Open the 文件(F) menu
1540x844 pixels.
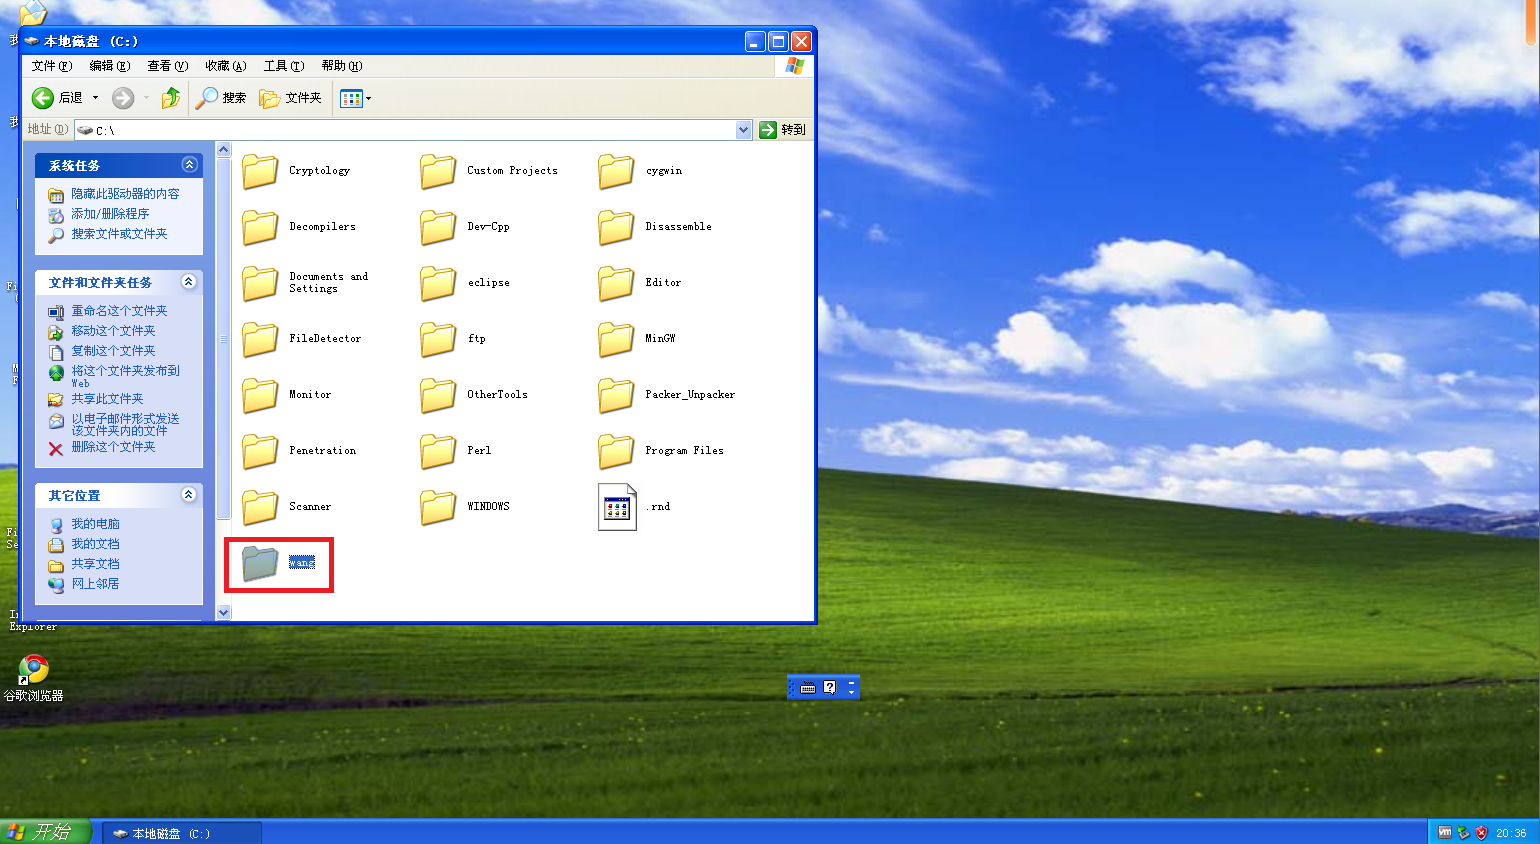point(51,66)
